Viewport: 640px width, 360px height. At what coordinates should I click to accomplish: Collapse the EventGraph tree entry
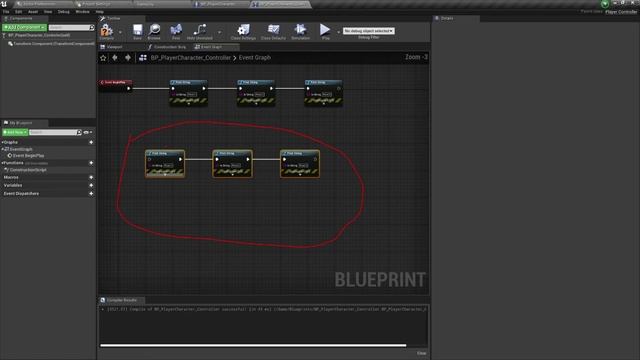[x=2, y=149]
